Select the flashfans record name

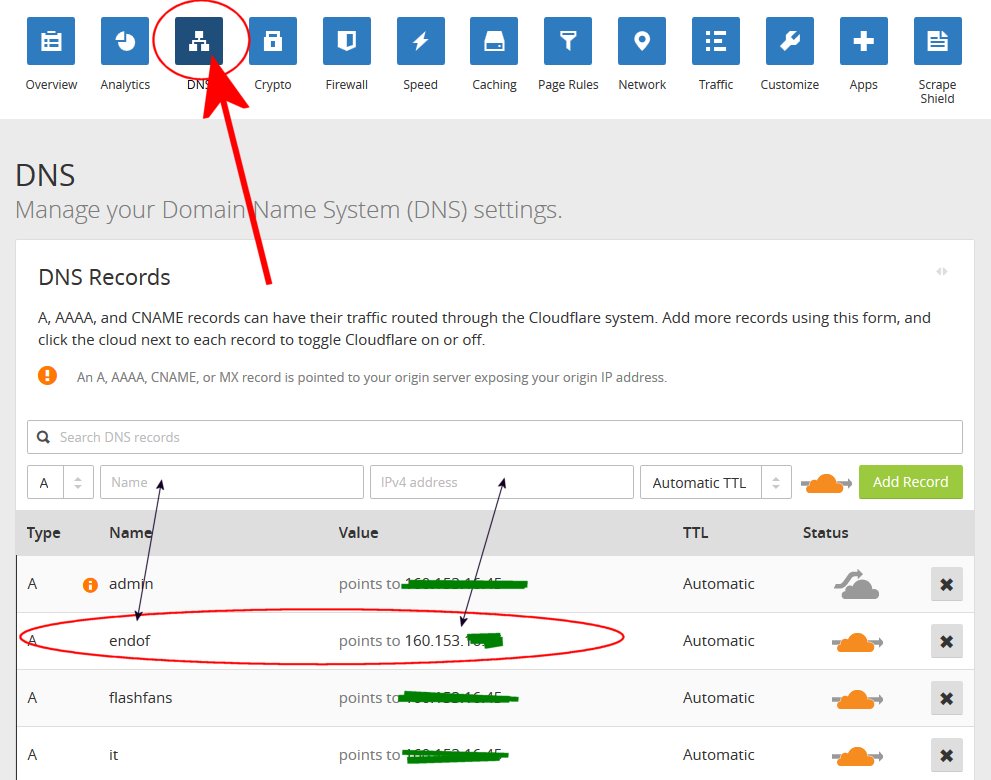click(140, 698)
